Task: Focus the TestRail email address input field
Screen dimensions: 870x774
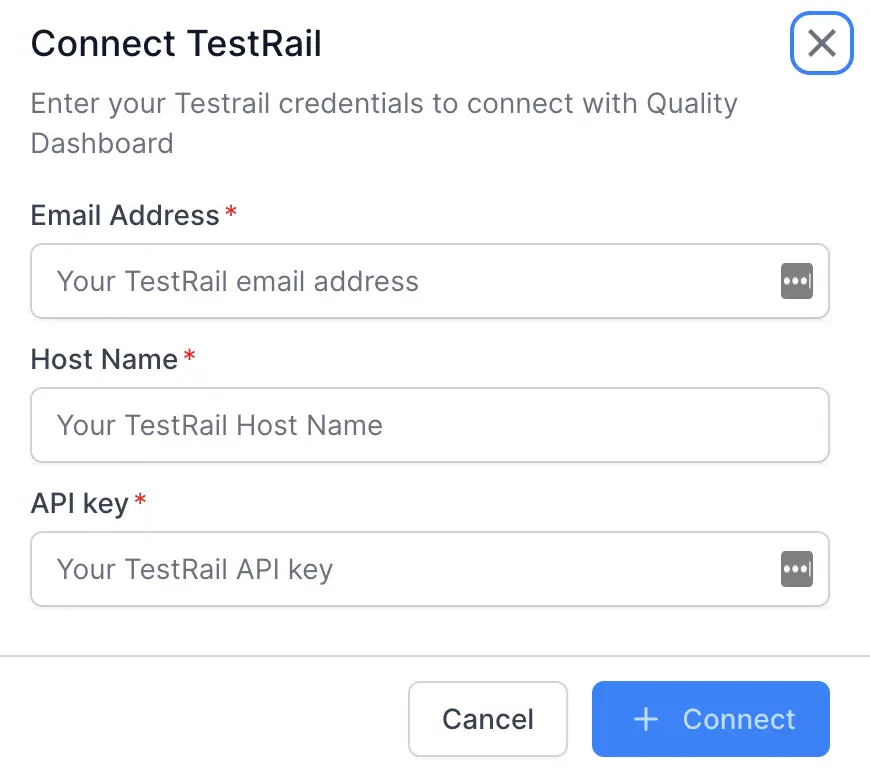Action: pyautogui.click(x=400, y=281)
